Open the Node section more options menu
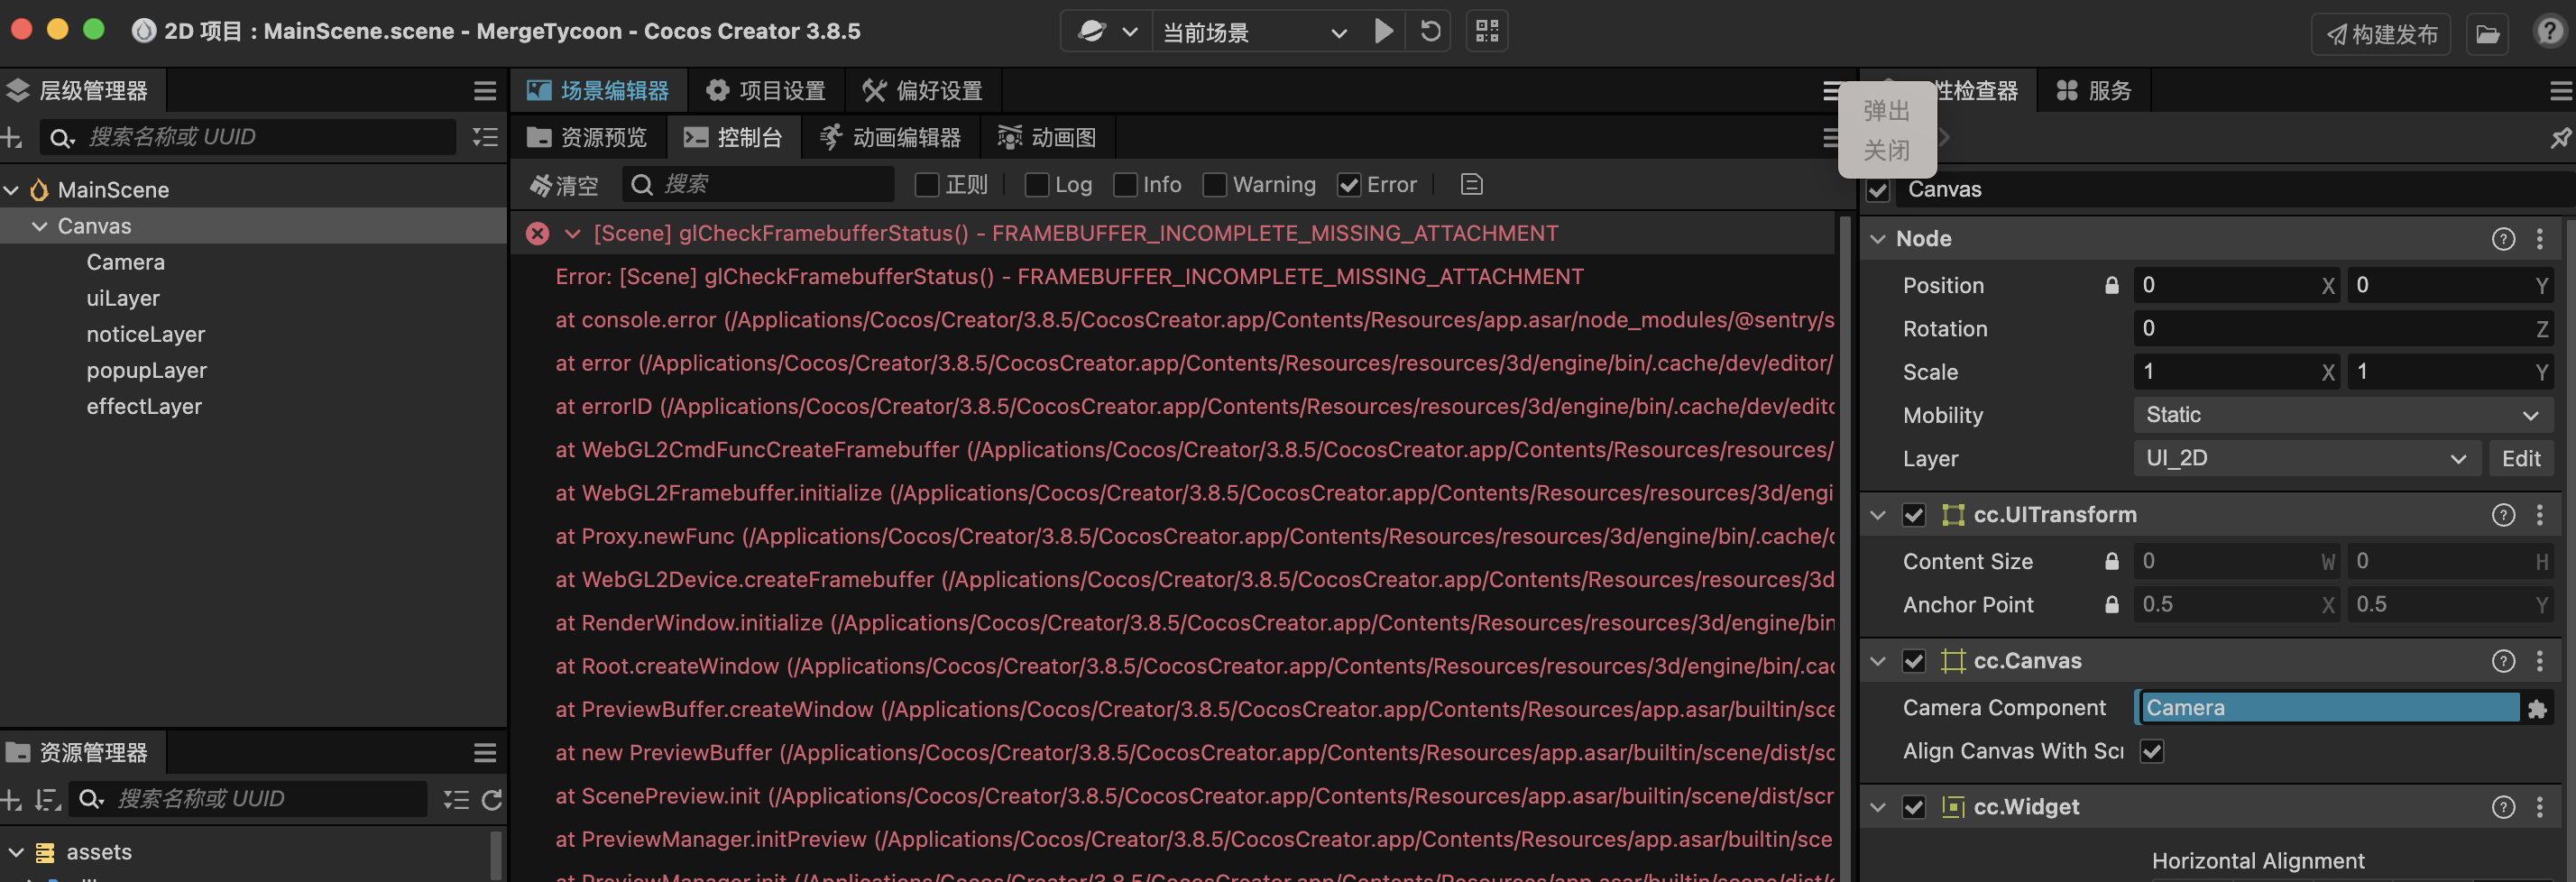This screenshot has width=2576, height=882. [x=2540, y=239]
